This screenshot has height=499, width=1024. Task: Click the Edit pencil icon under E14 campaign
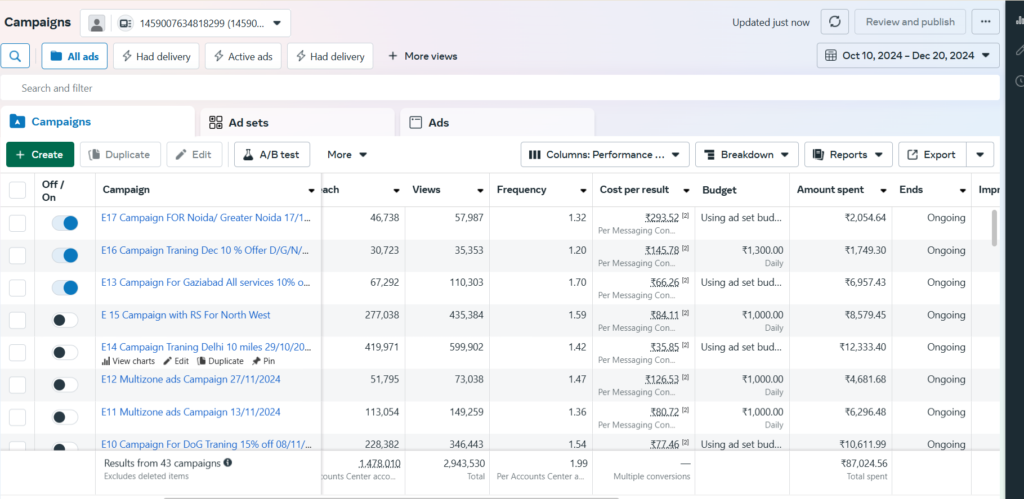point(168,361)
